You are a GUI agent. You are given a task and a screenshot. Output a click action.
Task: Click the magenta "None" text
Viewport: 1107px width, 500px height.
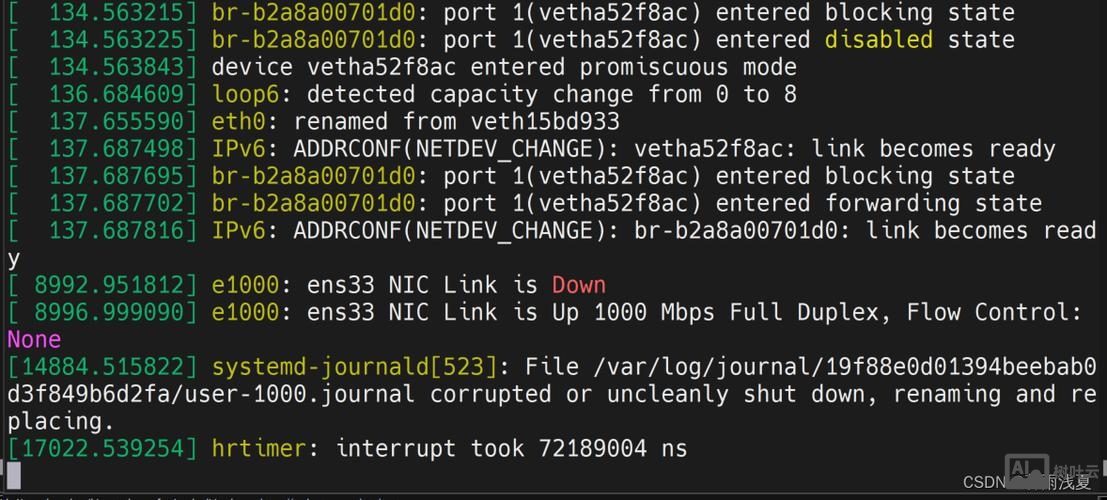pos(34,340)
